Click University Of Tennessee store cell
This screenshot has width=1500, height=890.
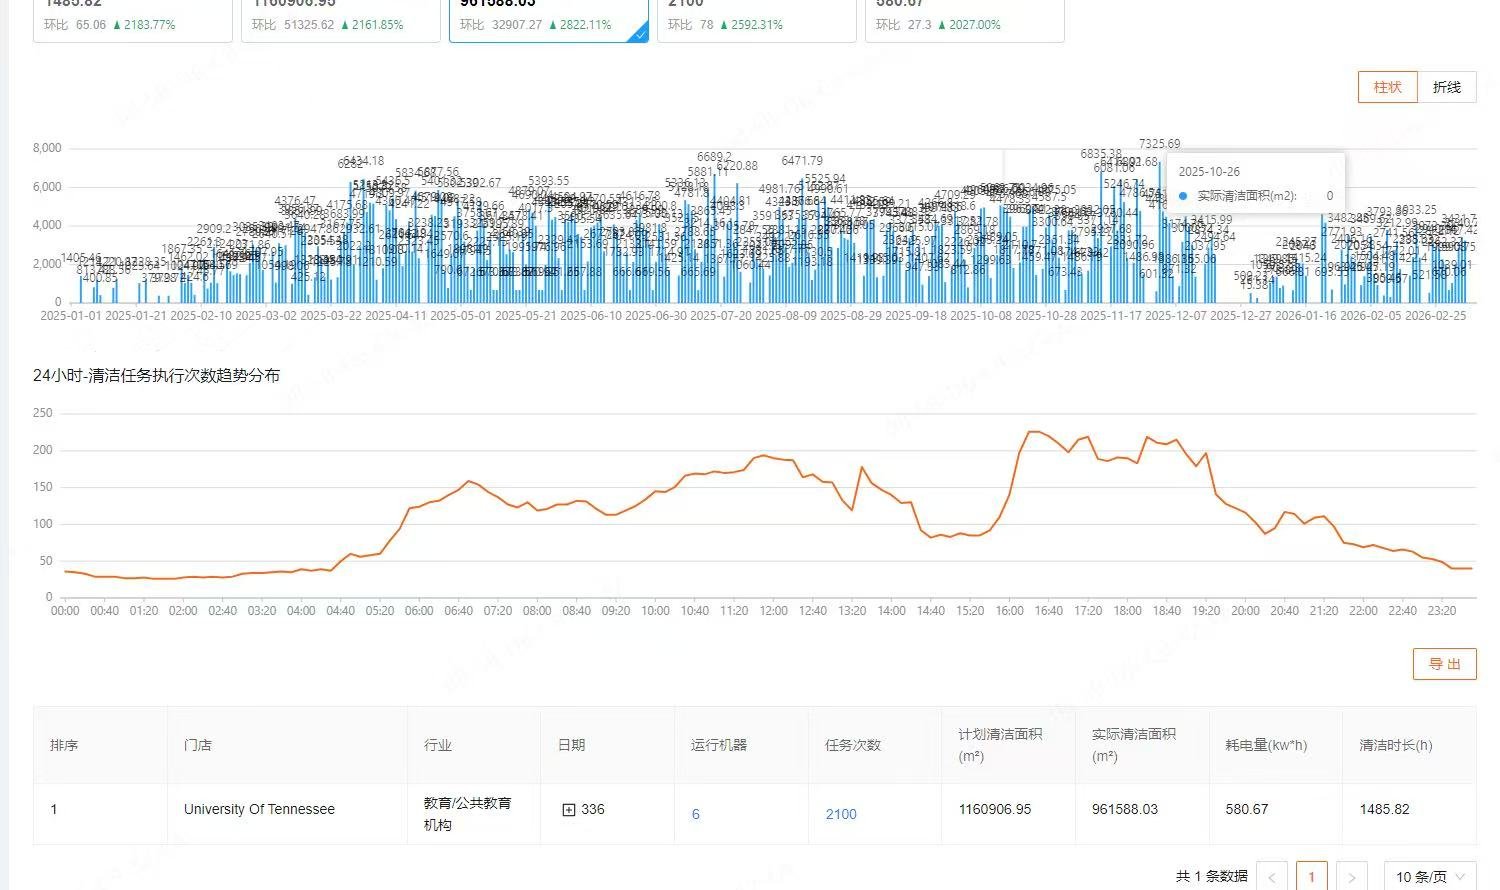click(259, 809)
